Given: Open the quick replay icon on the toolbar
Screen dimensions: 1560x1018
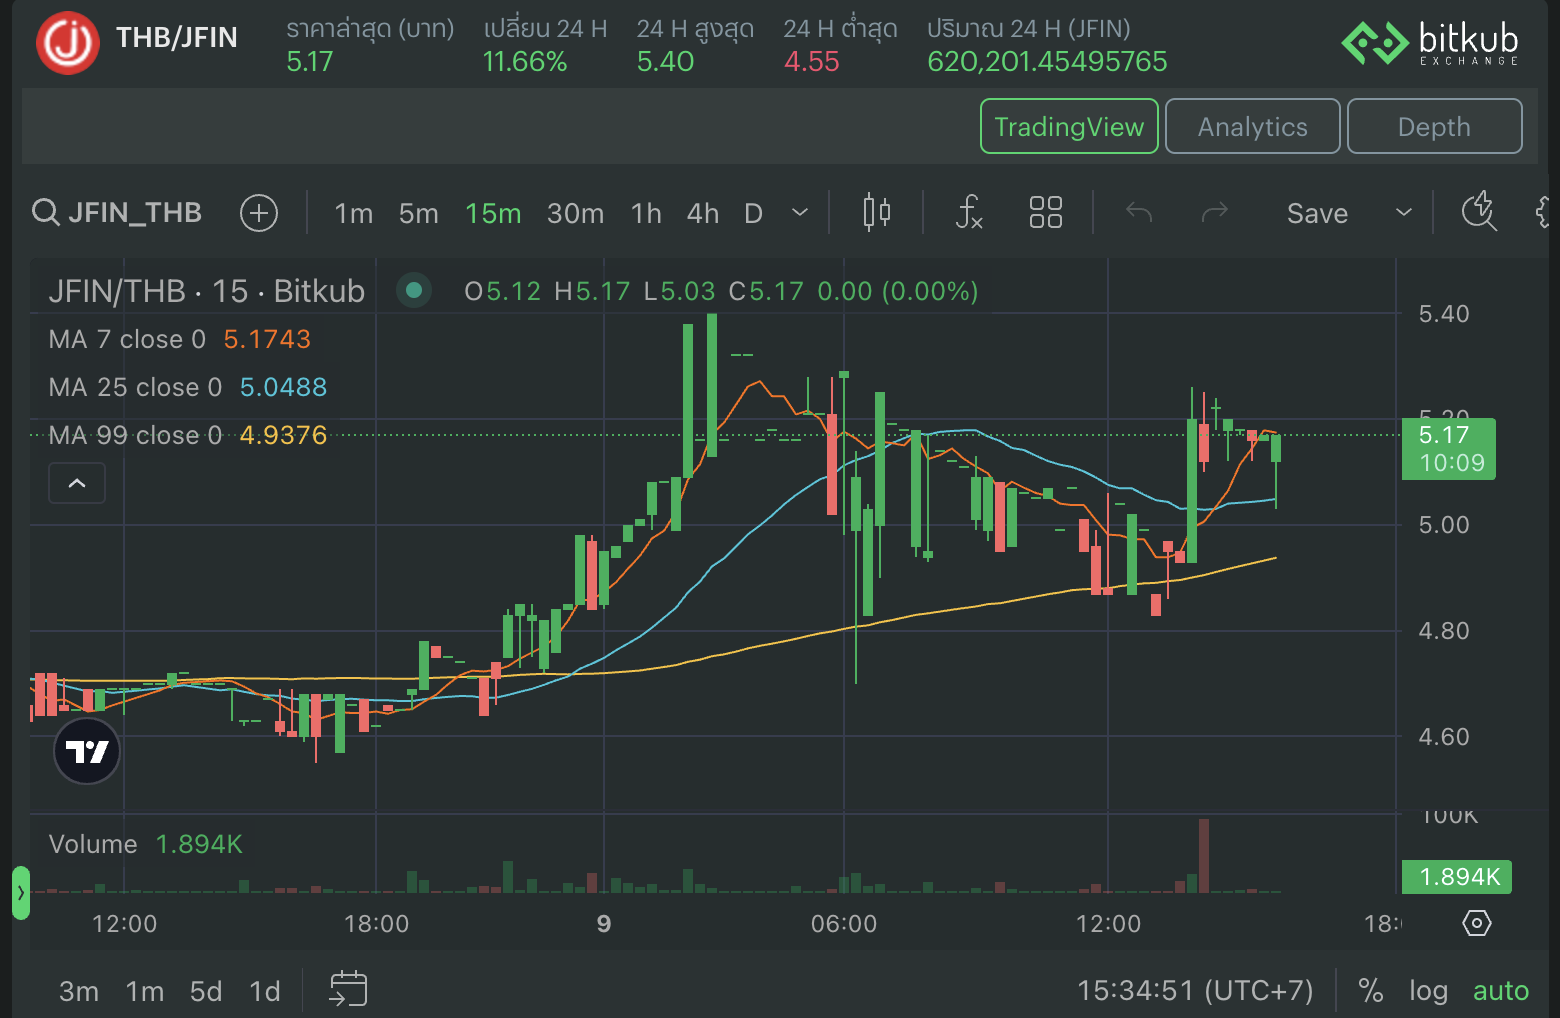Looking at the screenshot, I should tap(1479, 212).
